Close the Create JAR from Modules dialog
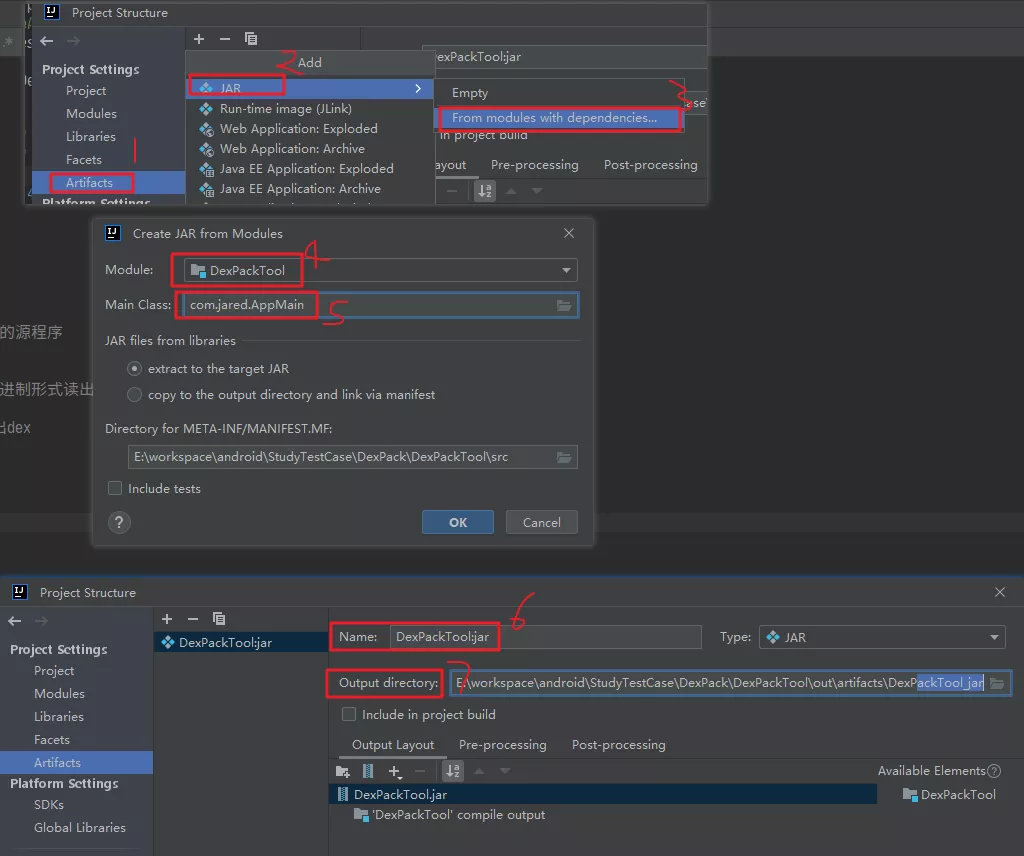Viewport: 1024px width, 856px height. tap(569, 233)
